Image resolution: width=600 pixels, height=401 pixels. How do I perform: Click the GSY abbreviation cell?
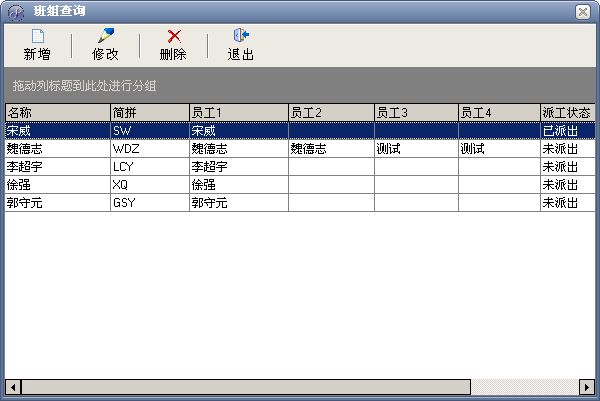point(149,202)
